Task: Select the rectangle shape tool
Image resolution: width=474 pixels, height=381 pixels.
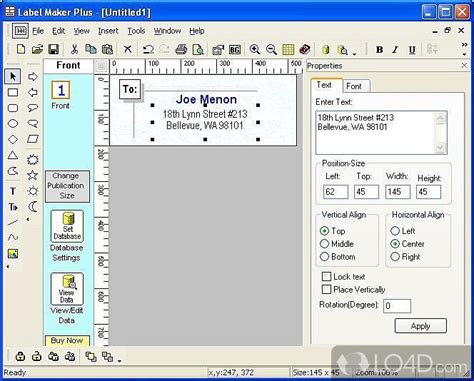Action: (x=13, y=92)
